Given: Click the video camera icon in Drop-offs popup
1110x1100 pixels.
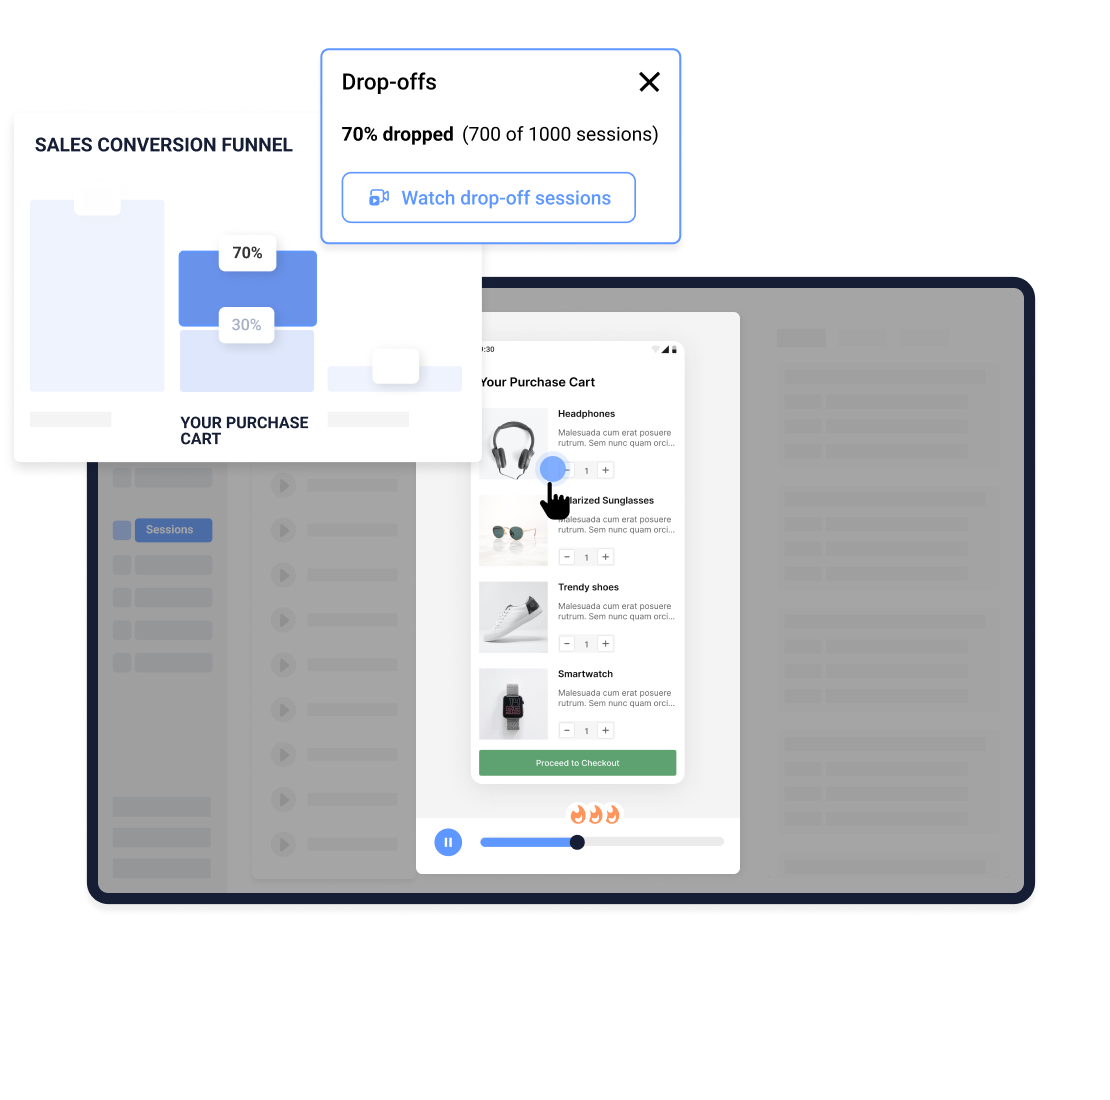Looking at the screenshot, I should [378, 197].
